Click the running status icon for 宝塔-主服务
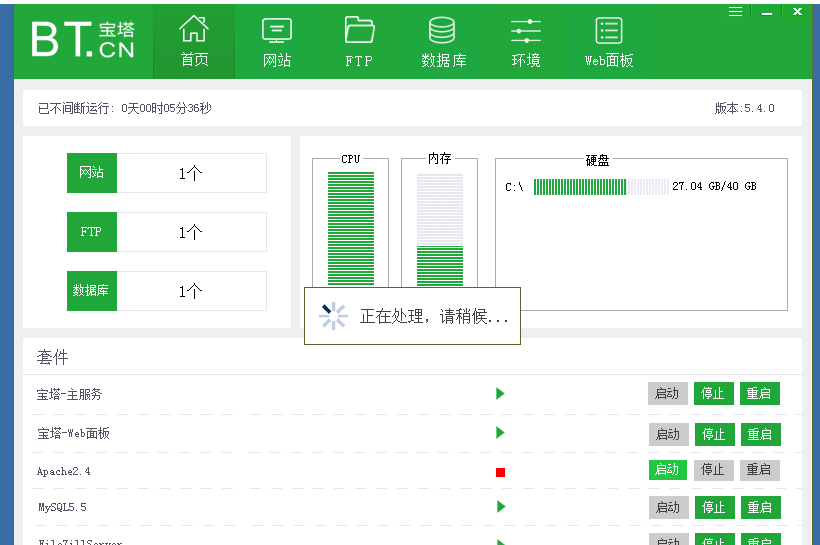This screenshot has height=545, width=820. pos(500,393)
